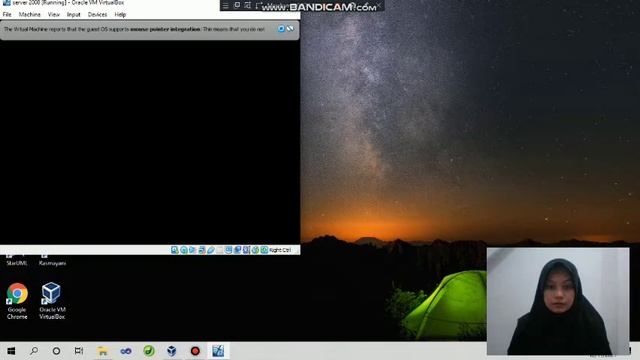Image resolution: width=640 pixels, height=360 pixels.
Task: Select the Oracle VM VirtualBox desktop icon
Action: pos(52,301)
